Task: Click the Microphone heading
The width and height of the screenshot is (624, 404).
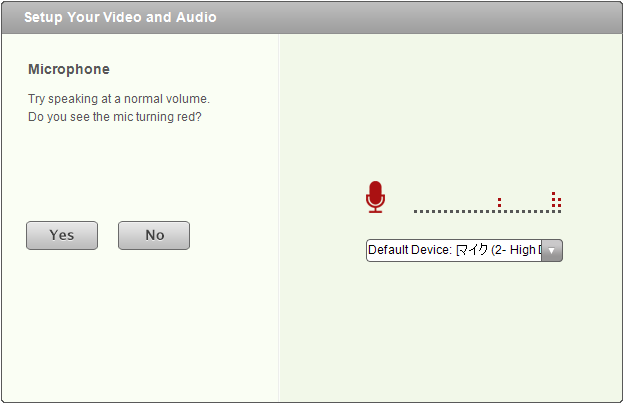Action: pos(69,69)
